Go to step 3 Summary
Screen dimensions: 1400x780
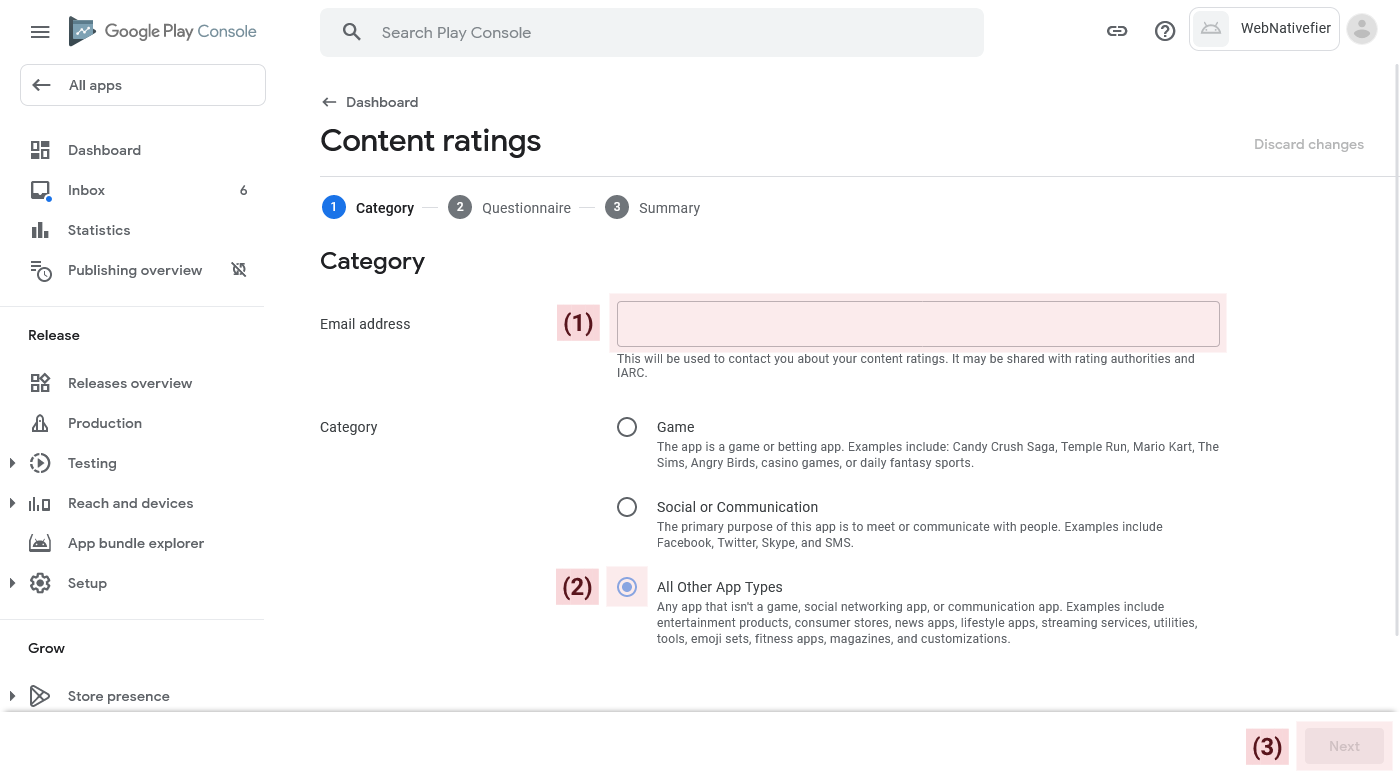pos(653,208)
